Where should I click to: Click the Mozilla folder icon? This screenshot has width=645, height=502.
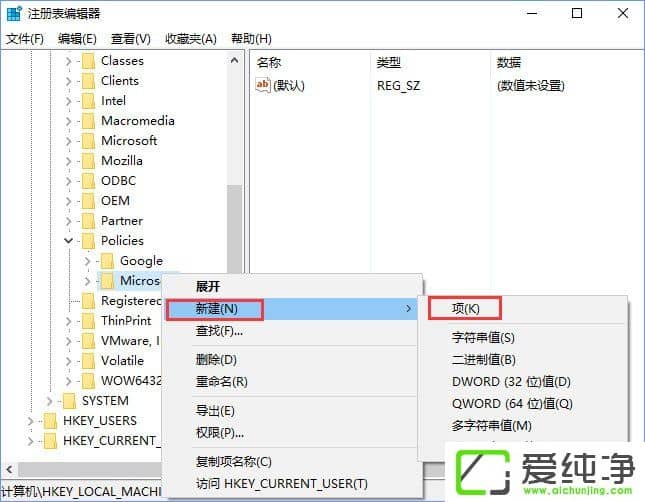pyautogui.click(x=88, y=161)
